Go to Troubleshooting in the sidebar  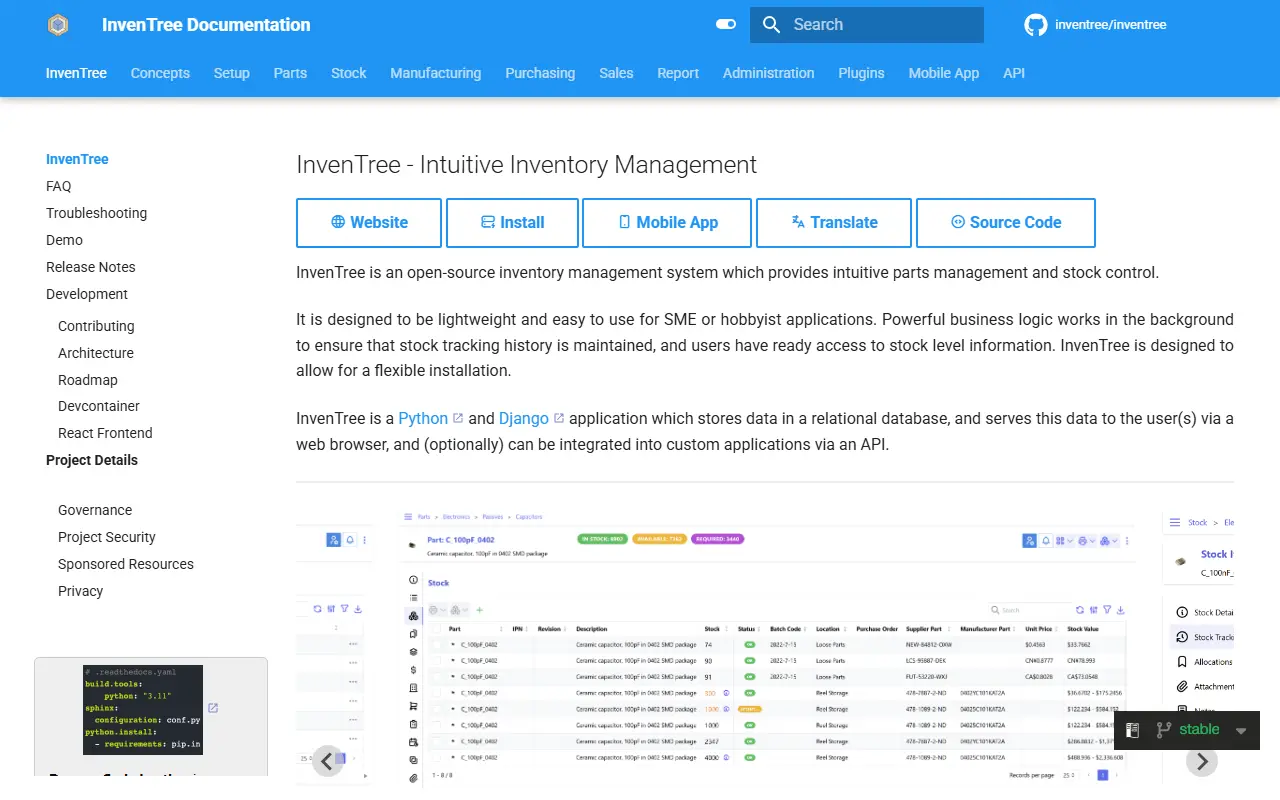(x=96, y=213)
